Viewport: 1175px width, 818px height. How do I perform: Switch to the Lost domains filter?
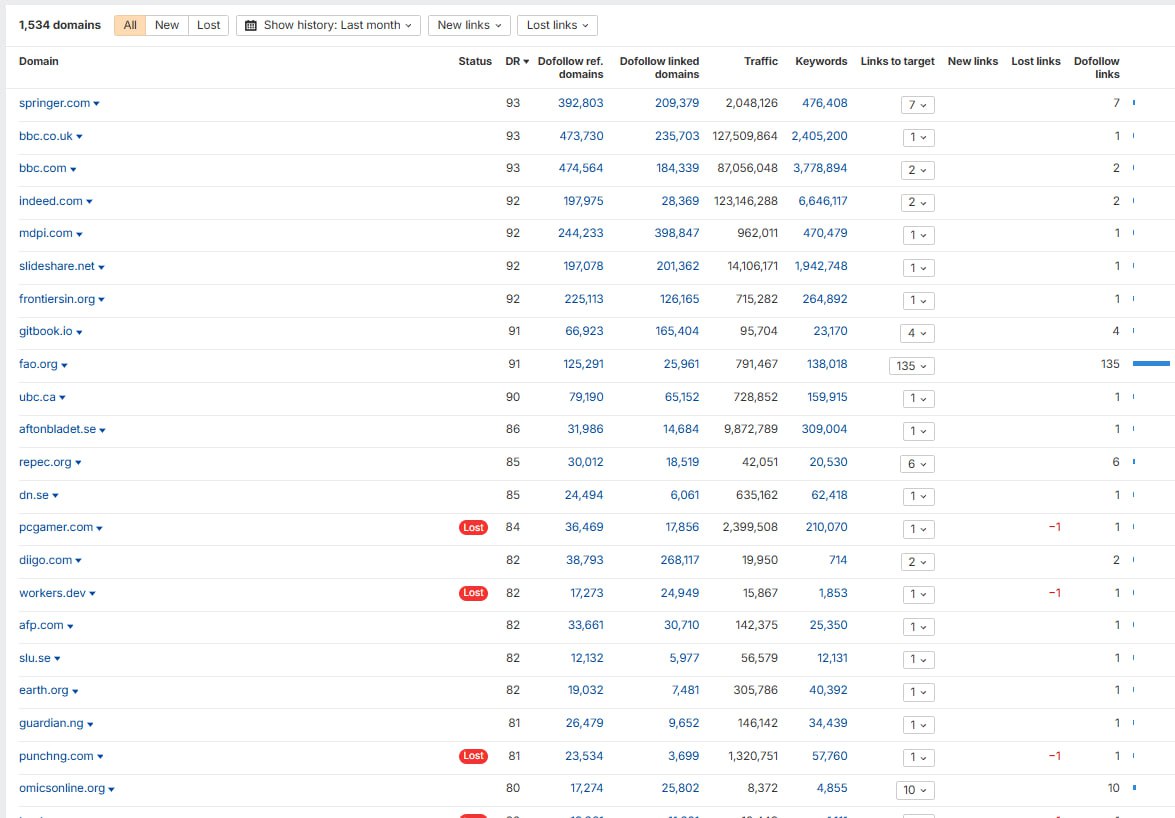208,25
